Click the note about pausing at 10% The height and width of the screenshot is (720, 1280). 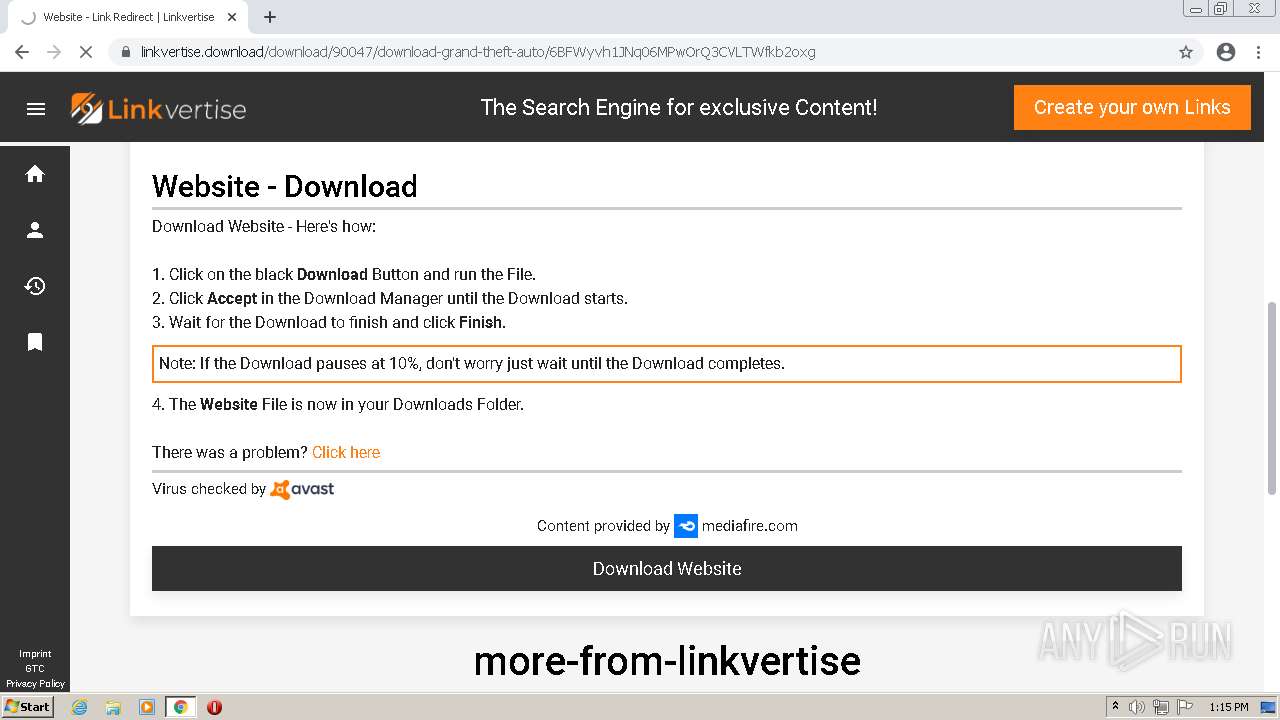click(x=667, y=364)
